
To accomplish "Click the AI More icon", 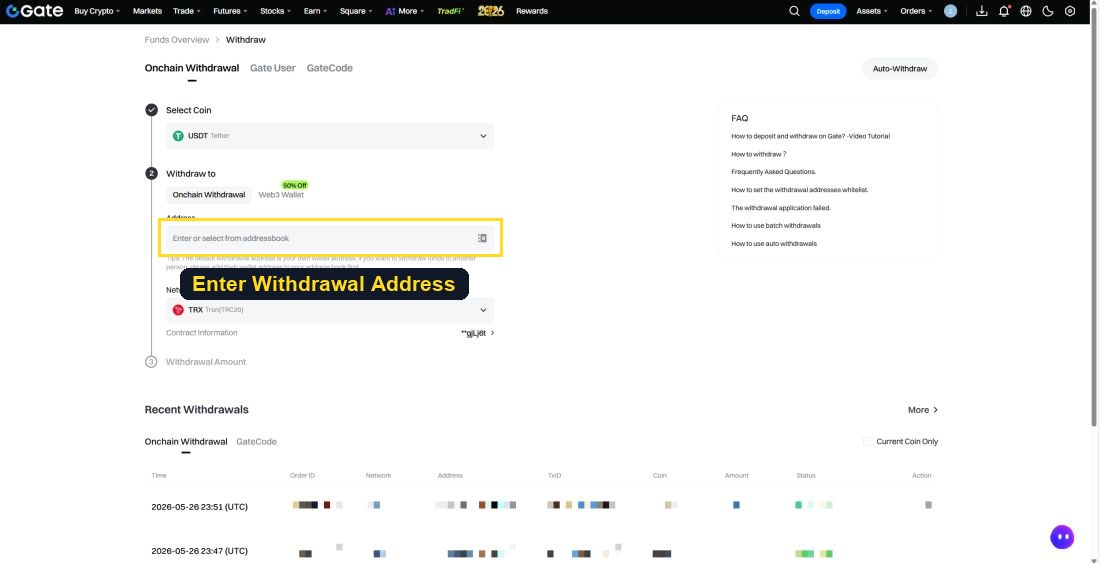I will (x=390, y=11).
